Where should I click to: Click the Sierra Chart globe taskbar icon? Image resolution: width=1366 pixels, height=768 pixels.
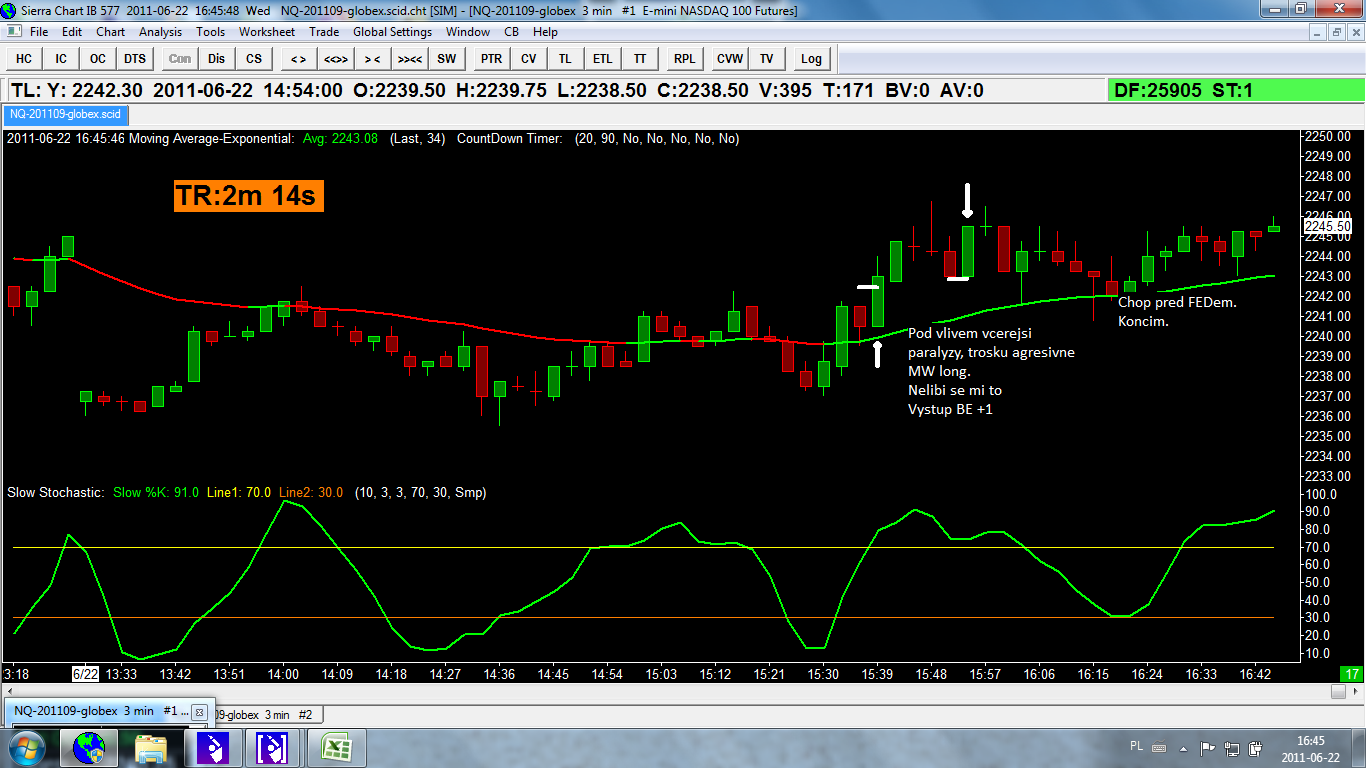click(x=89, y=747)
